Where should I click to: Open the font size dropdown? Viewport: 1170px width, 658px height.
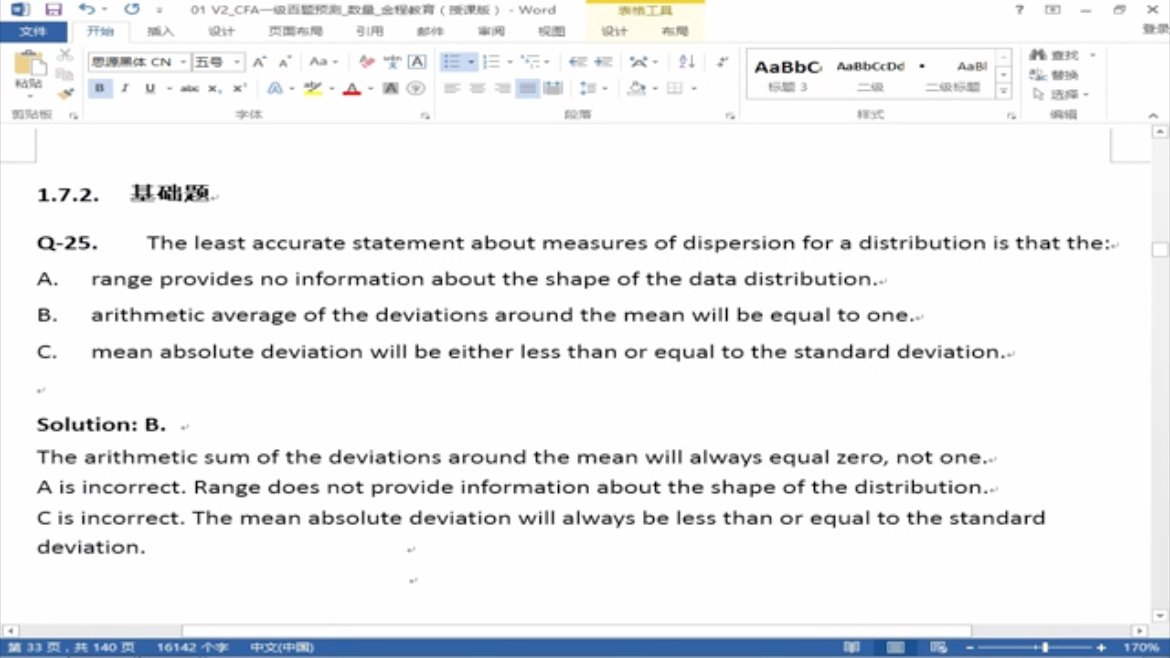(237, 62)
